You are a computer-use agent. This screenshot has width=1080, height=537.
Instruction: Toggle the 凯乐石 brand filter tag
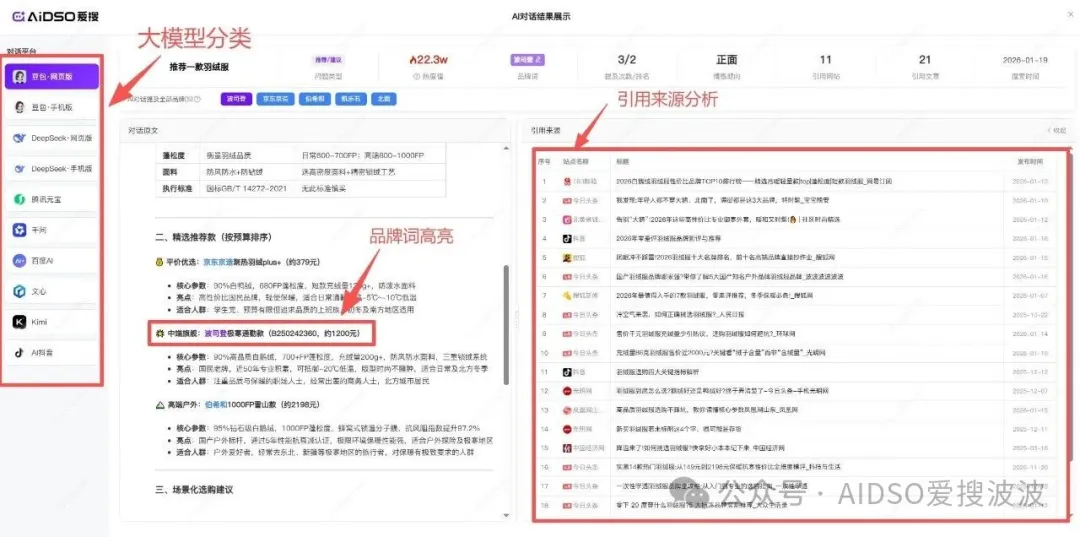pos(350,99)
